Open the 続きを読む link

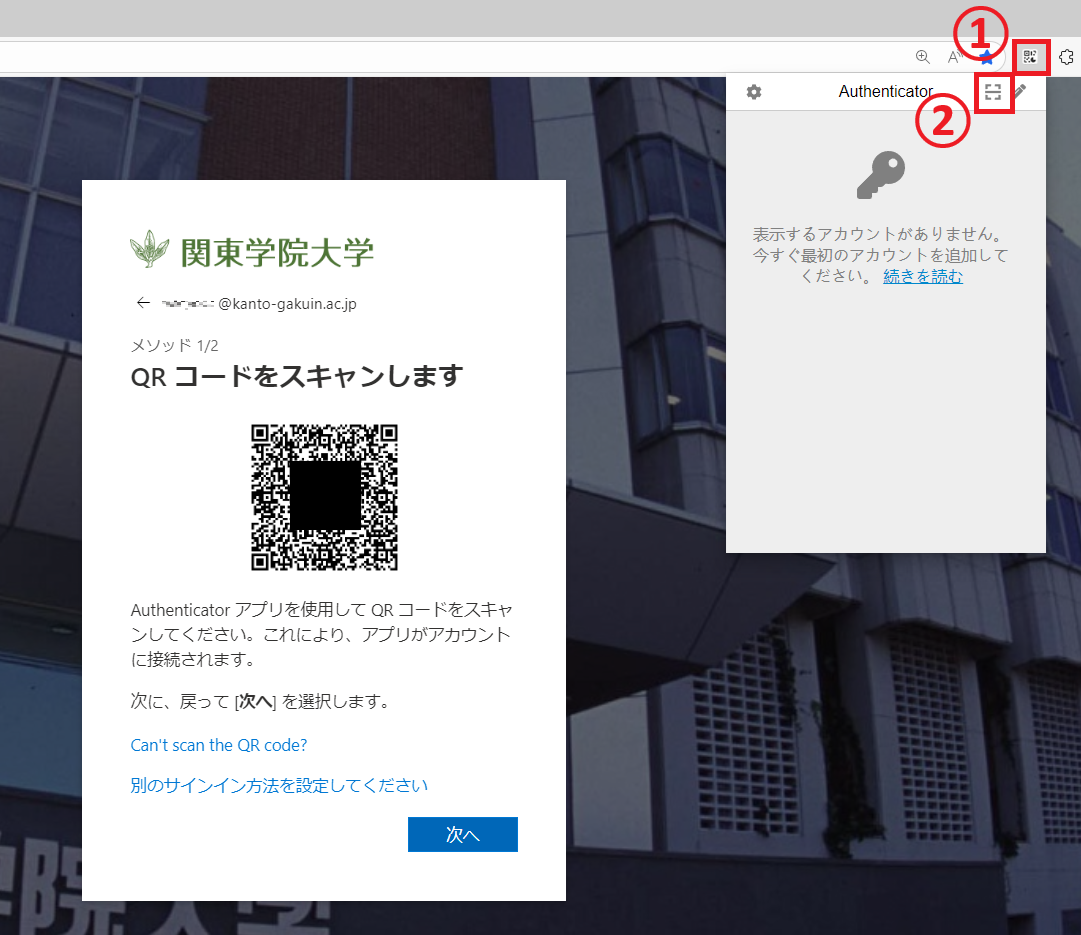coord(922,277)
